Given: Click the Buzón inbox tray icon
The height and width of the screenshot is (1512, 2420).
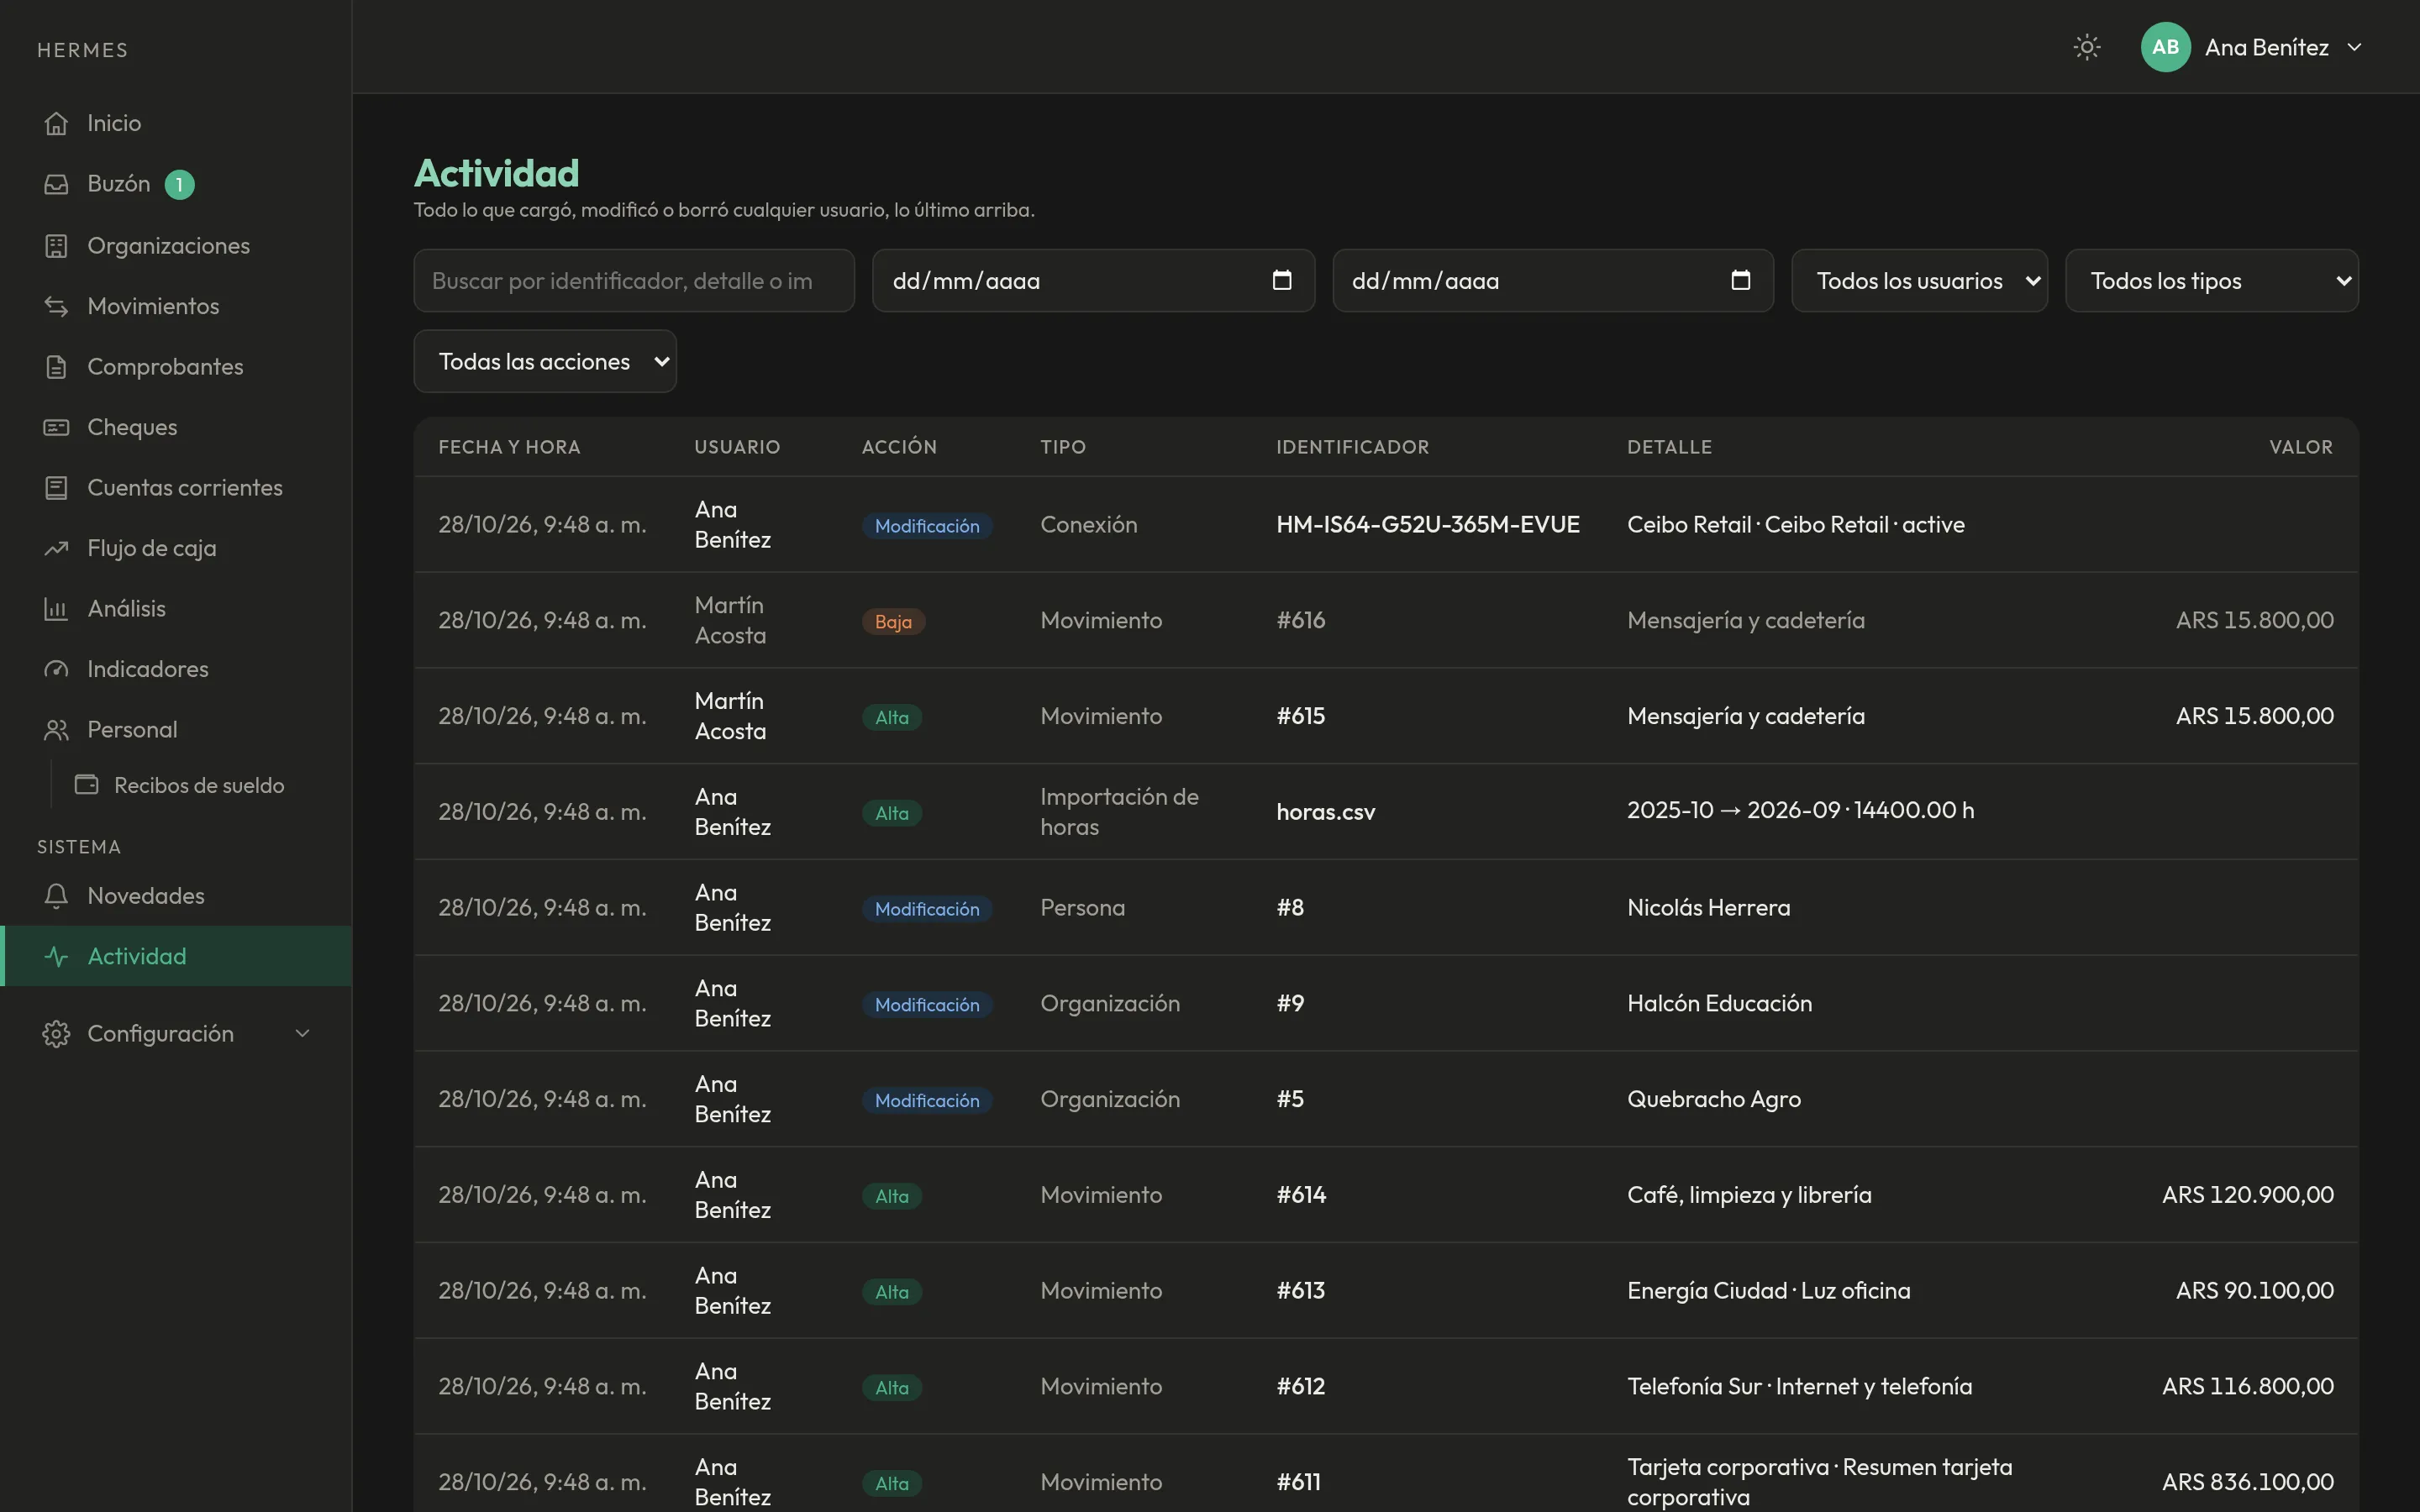Looking at the screenshot, I should [56, 184].
